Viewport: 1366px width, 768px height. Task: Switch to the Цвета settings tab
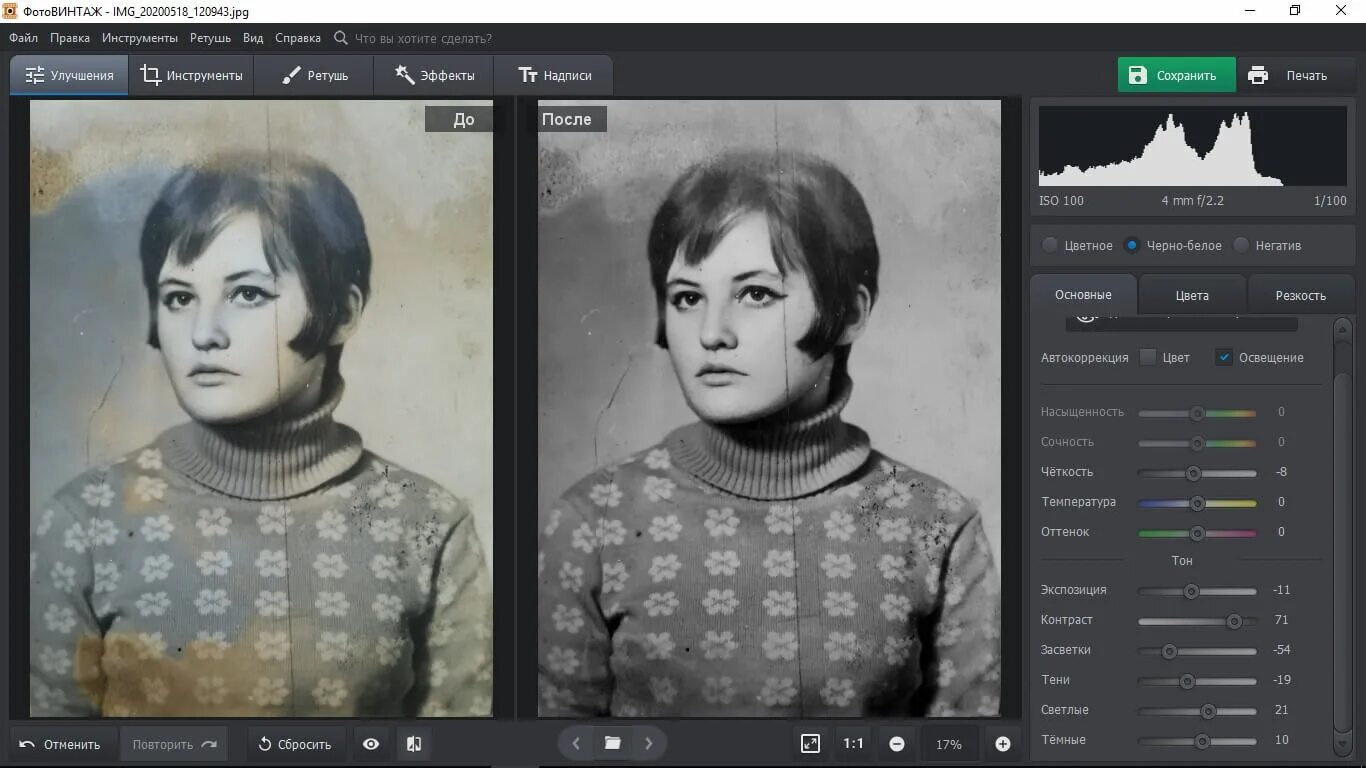(x=1192, y=295)
